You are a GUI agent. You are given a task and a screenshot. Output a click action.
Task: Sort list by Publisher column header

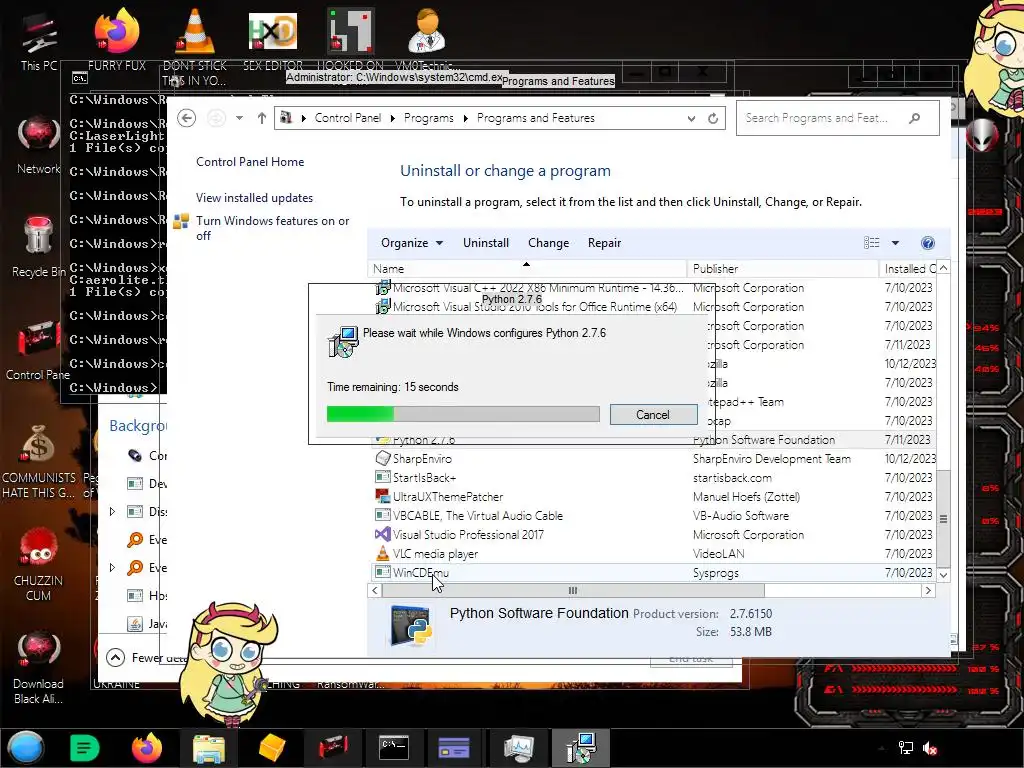782,269
